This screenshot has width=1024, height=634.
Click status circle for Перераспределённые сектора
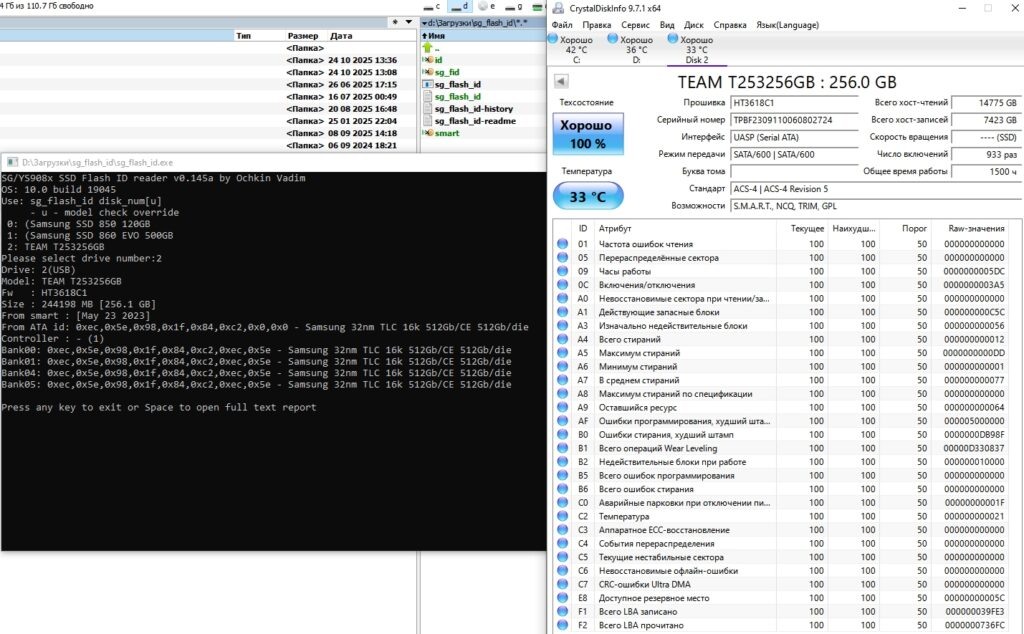562,257
